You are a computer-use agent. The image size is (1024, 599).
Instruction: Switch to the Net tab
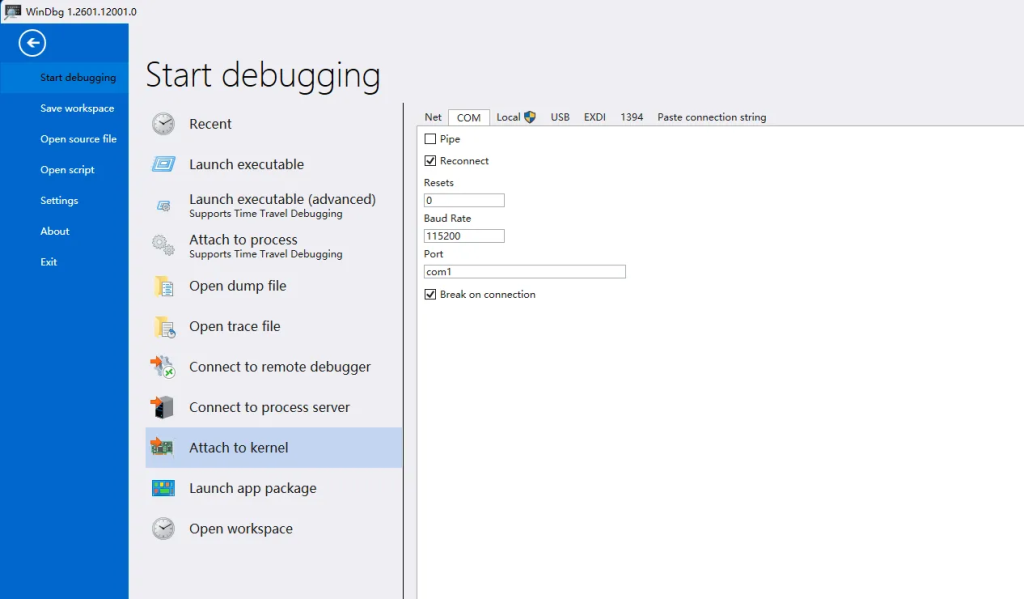click(433, 117)
